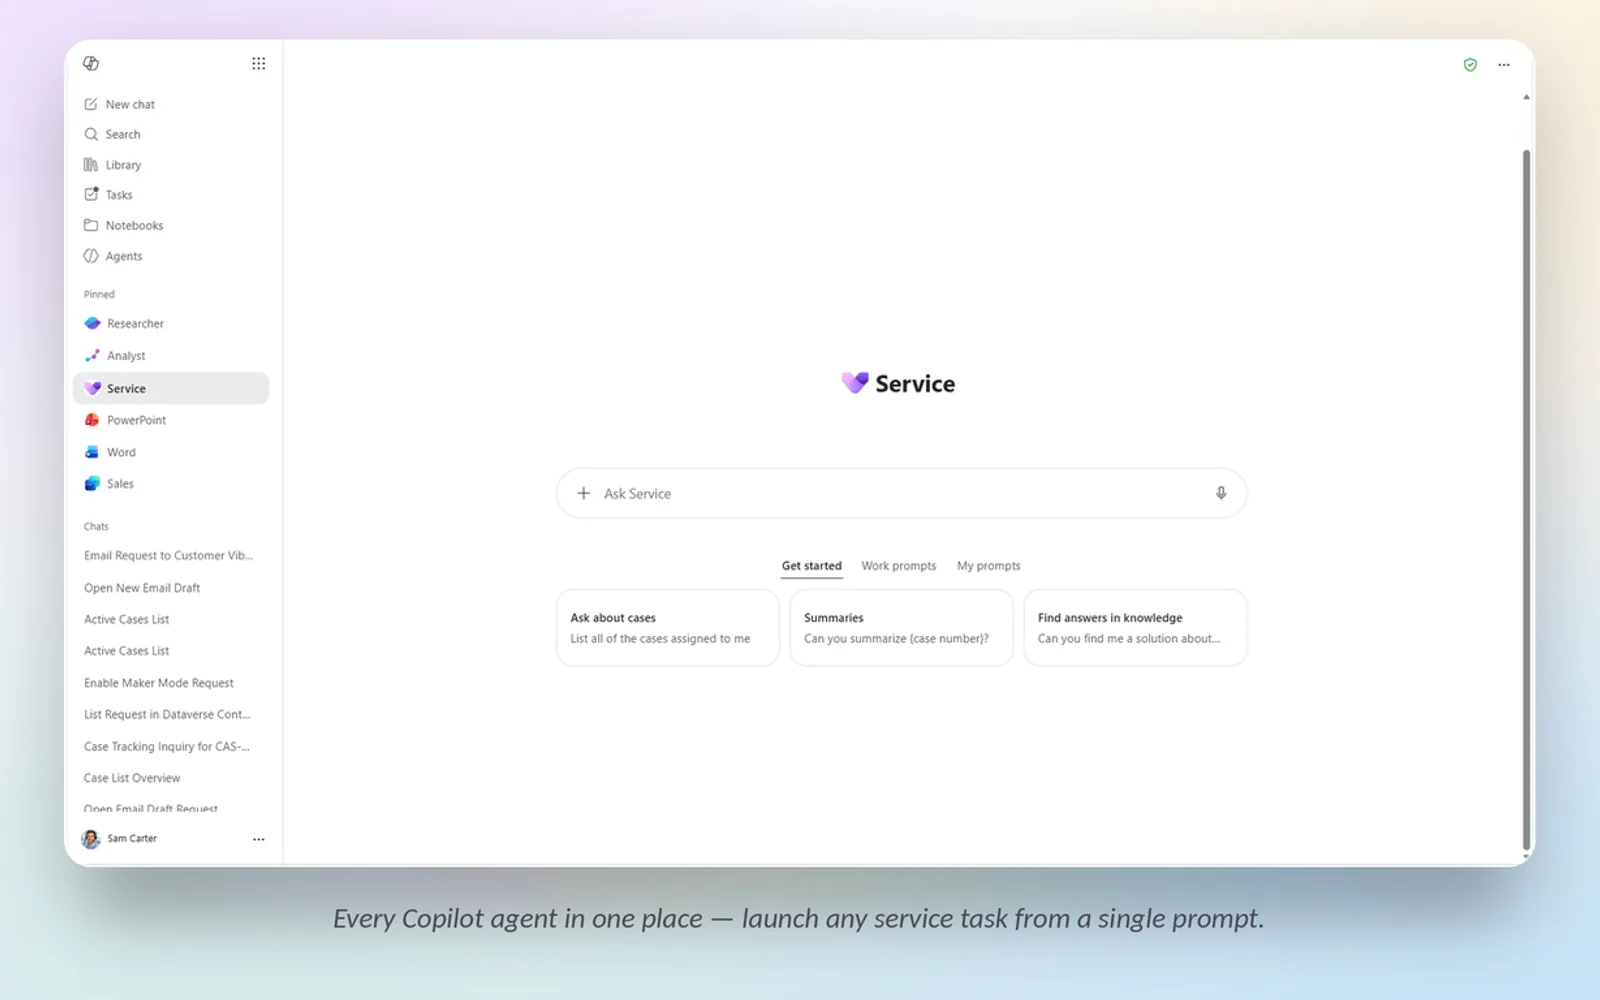The width and height of the screenshot is (1600, 1000).
Task: Click the plus attach icon in prompt box
Action: click(584, 493)
